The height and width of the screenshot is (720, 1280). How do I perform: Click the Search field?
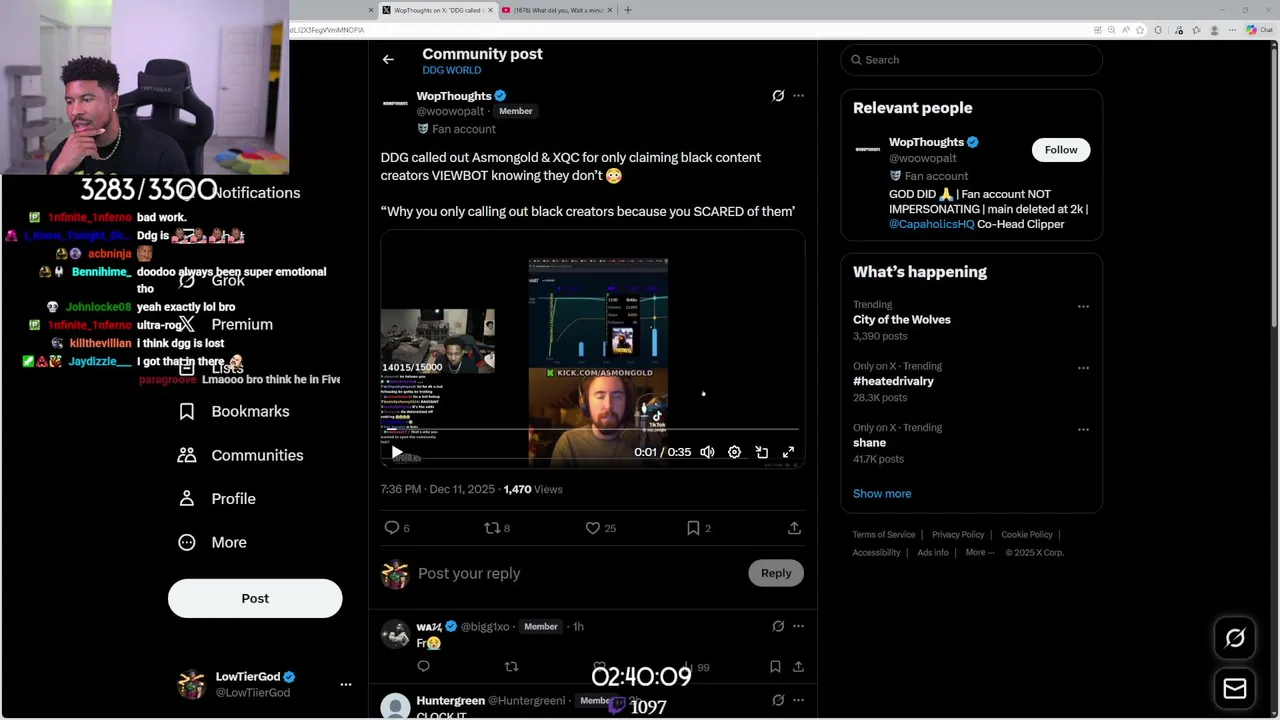(x=971, y=60)
